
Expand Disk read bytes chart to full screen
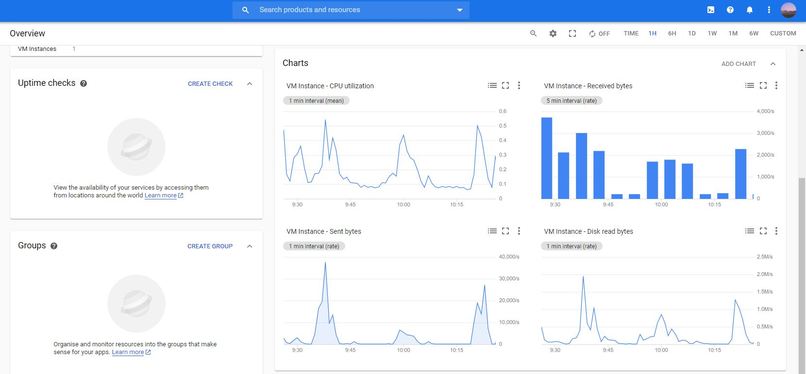[763, 232]
